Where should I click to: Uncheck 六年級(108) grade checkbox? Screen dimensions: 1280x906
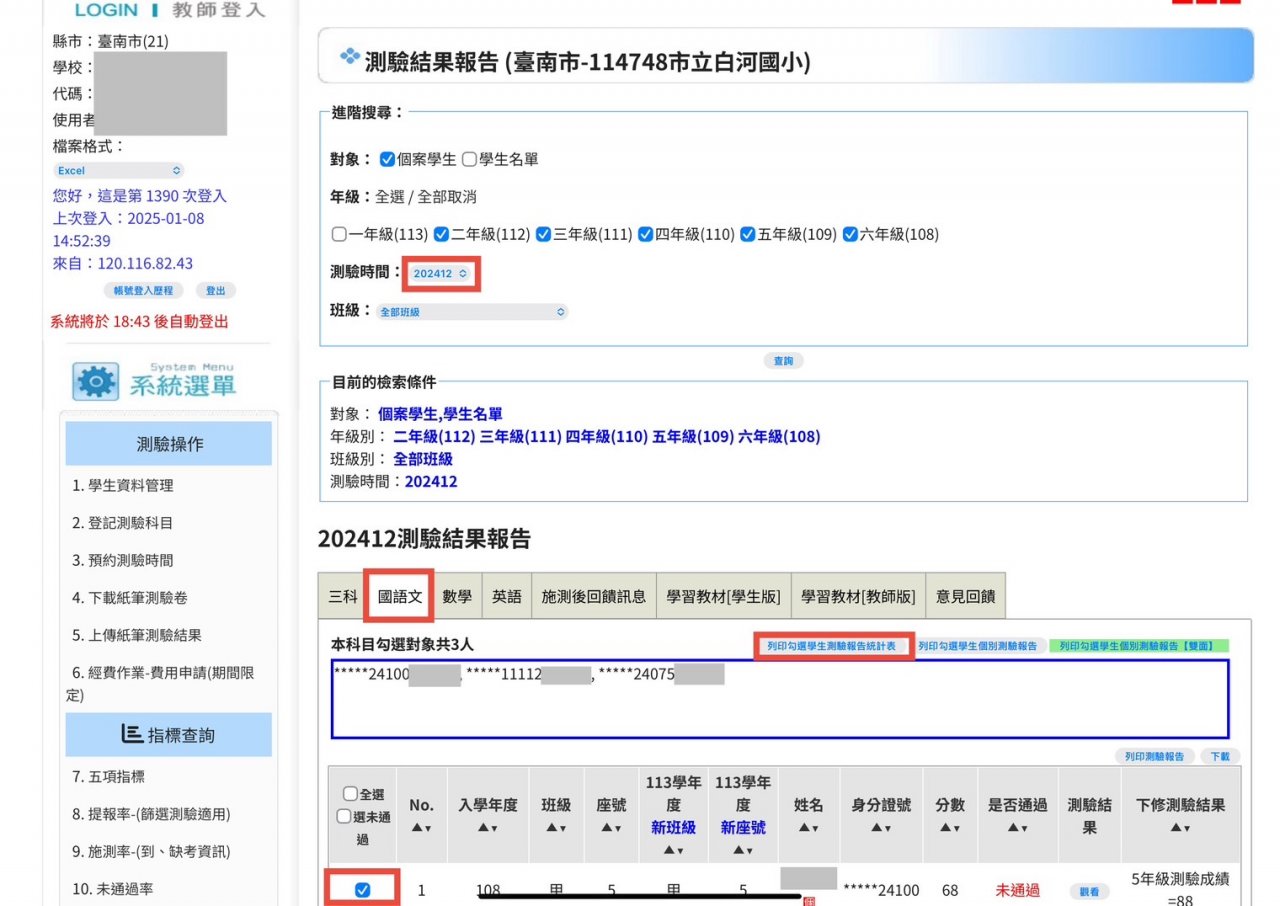[851, 234]
